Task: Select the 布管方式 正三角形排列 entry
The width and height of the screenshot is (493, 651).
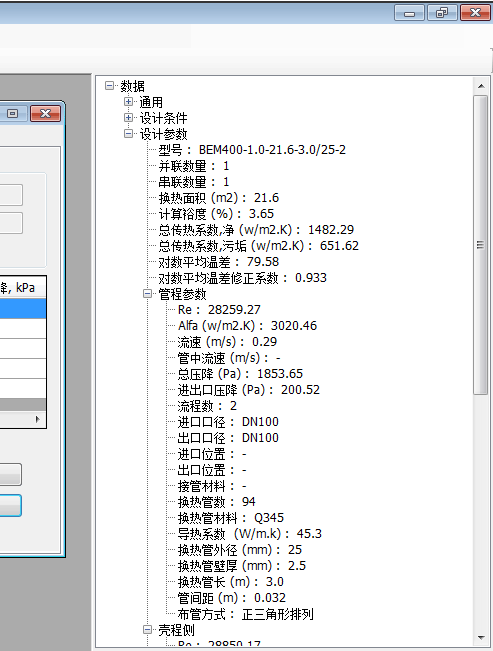Action: tap(245, 614)
